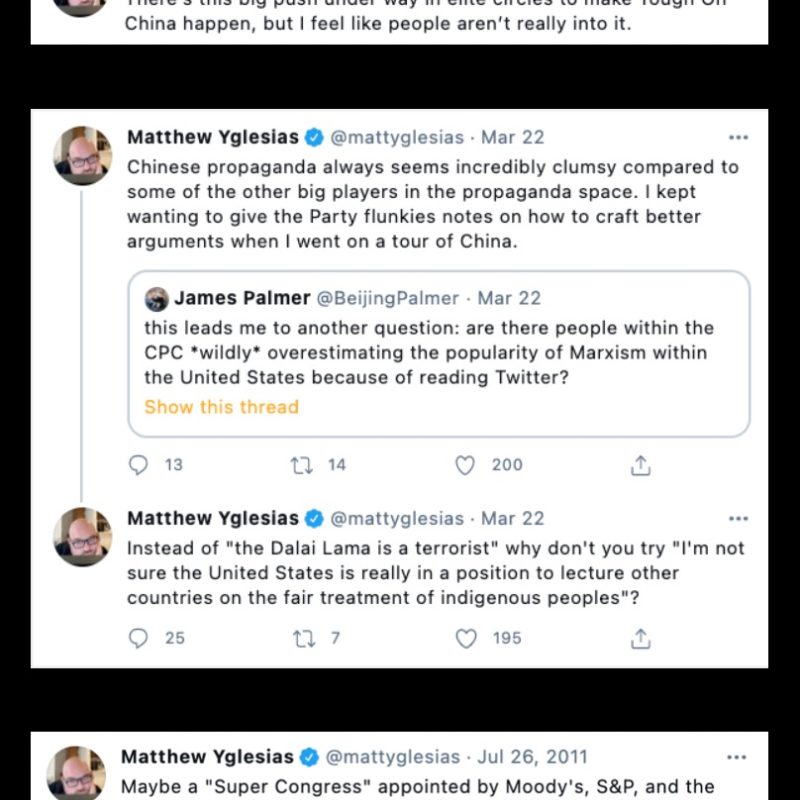Screen dimensions: 800x800
Task: Reply to the Dalai Lama tweet
Action: coord(140,638)
